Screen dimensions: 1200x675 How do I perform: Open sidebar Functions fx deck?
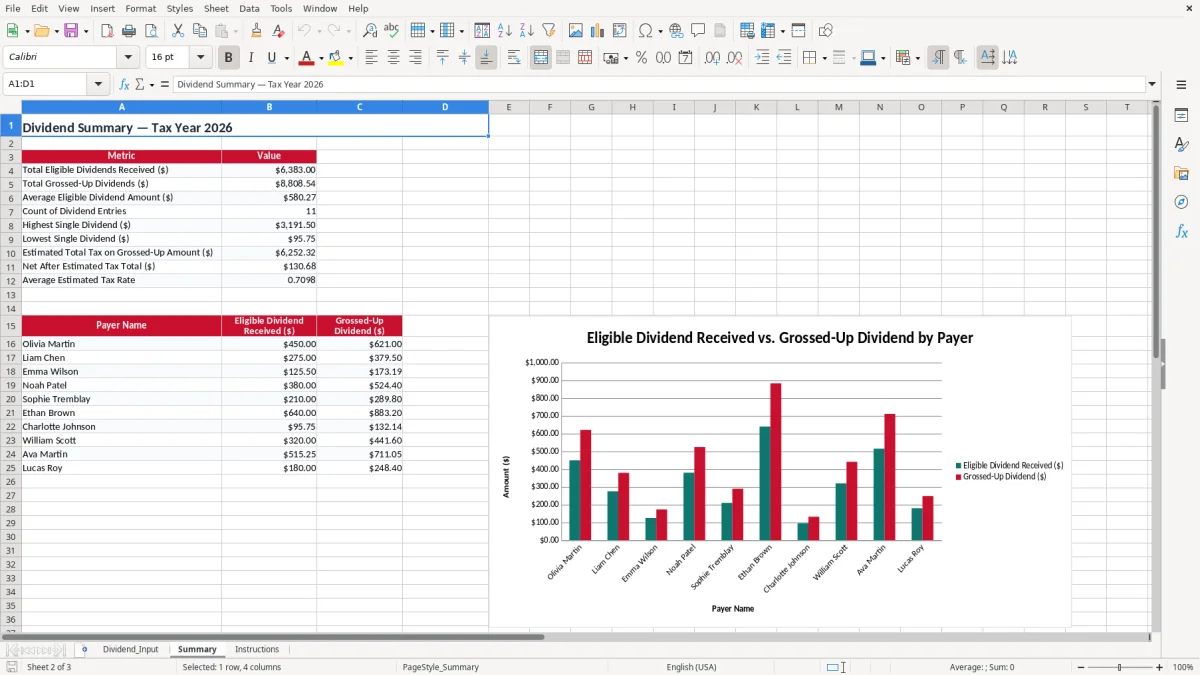[1181, 231]
